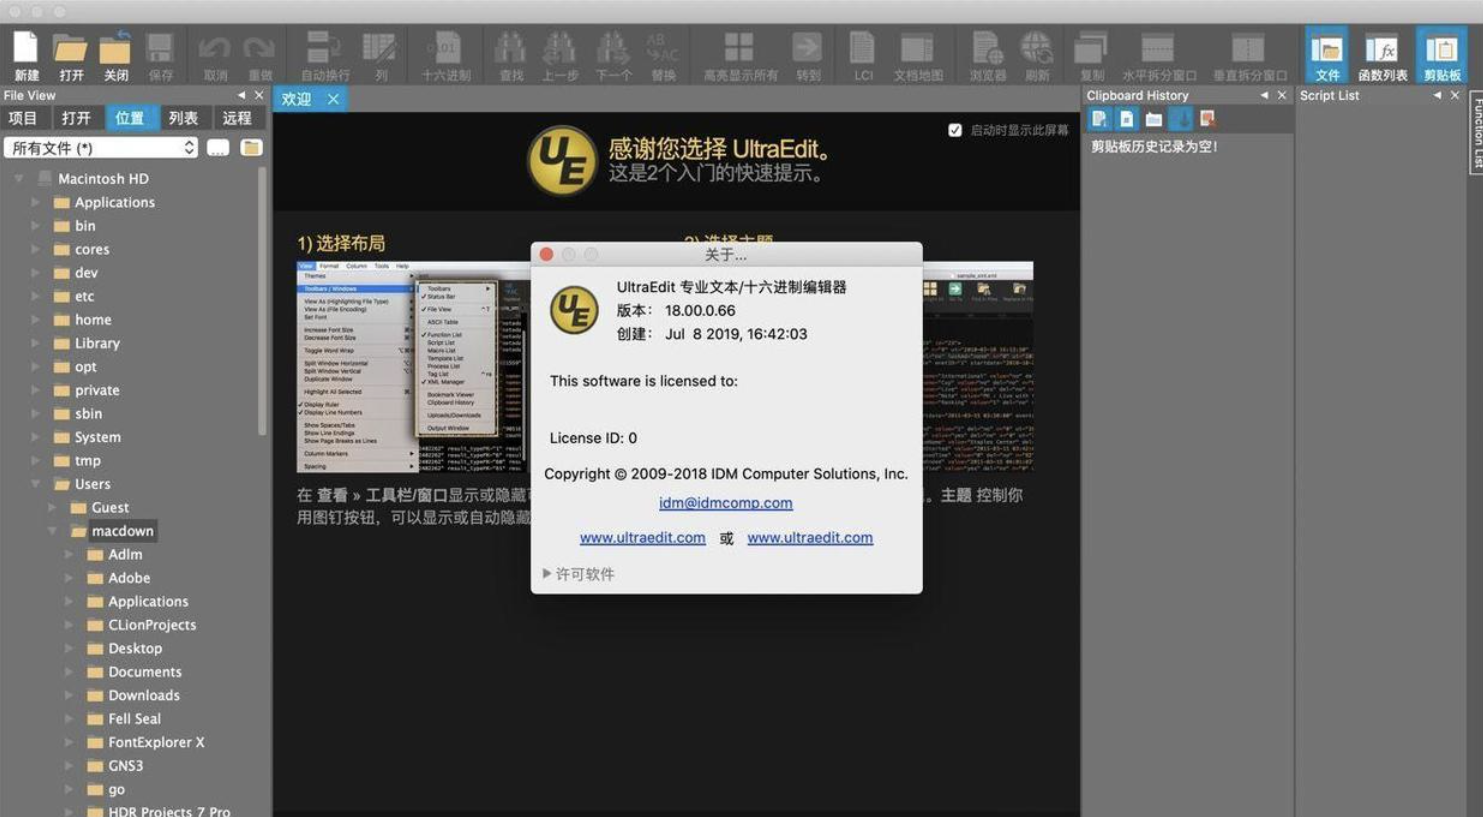Click the 打开 folder icon in the main toolbar
Viewport: 1483px width, 817px height.
tap(71, 48)
